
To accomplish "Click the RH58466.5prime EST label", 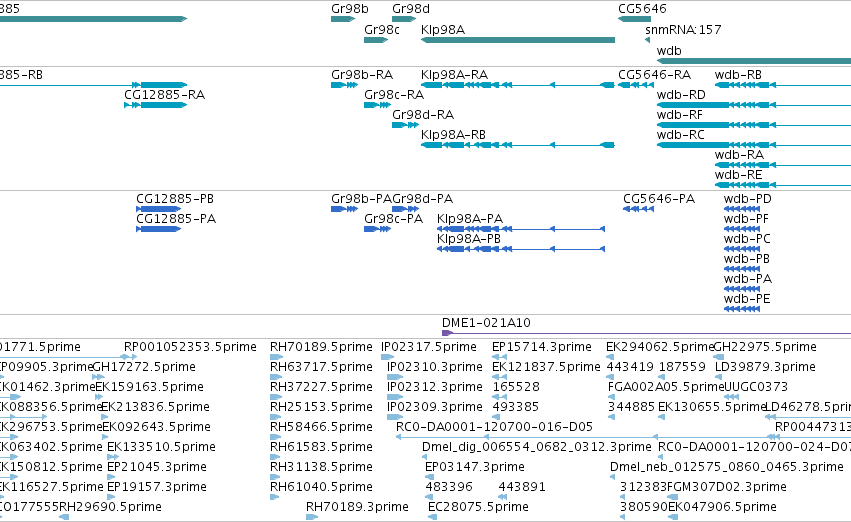I will coord(321,427).
